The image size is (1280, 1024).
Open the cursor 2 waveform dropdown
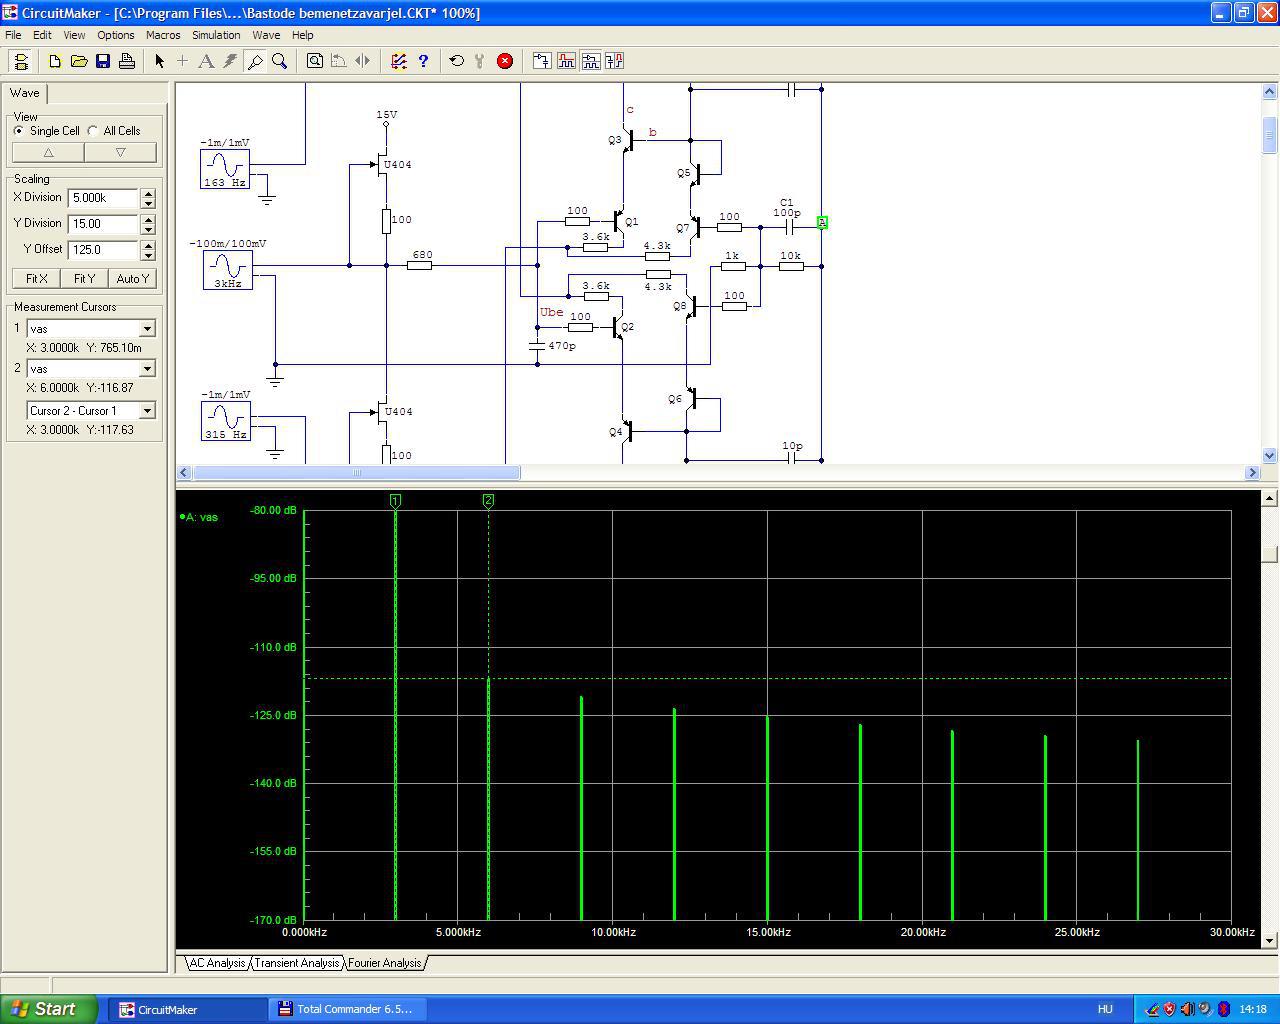coord(147,369)
